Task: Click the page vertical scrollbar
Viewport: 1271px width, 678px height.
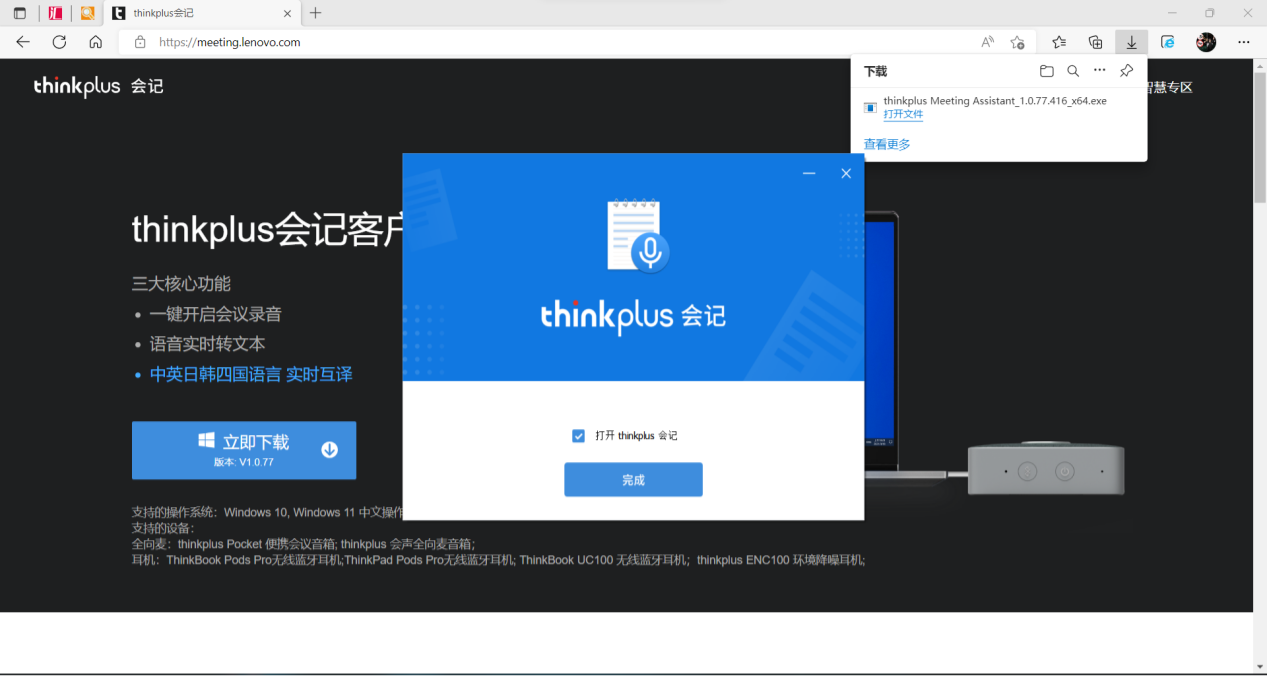Action: coord(1260,140)
